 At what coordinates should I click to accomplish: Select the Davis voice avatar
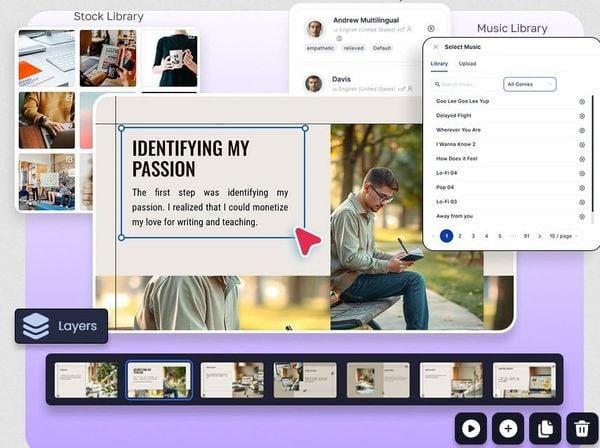[x=314, y=83]
